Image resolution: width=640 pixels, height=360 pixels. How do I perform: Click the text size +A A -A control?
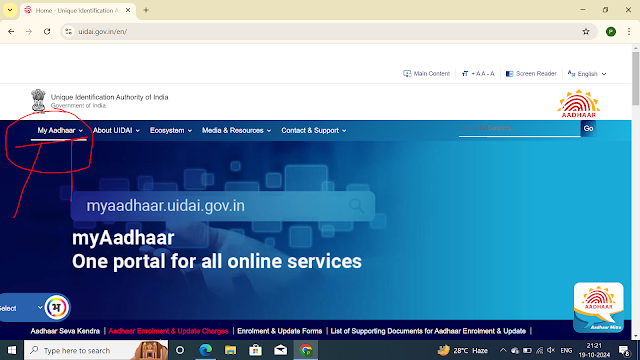tap(478, 73)
